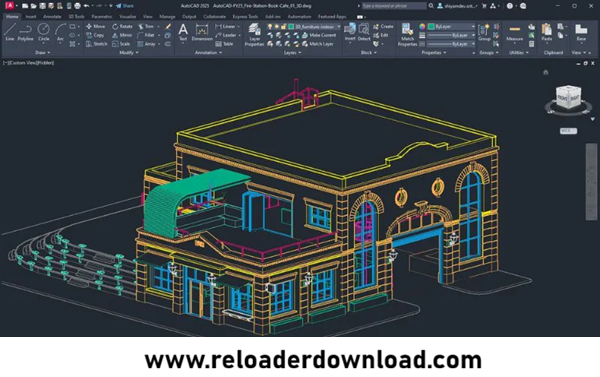Activate the Copy command
600x377 pixels.
point(95,35)
